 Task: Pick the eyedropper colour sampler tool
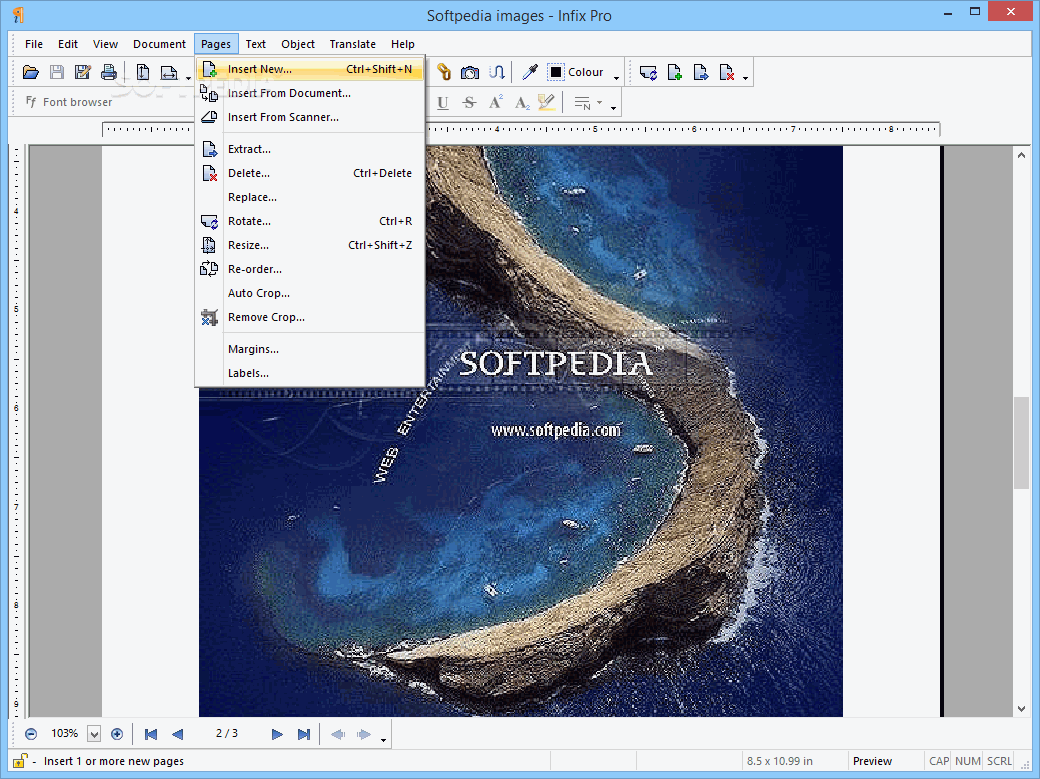point(529,72)
